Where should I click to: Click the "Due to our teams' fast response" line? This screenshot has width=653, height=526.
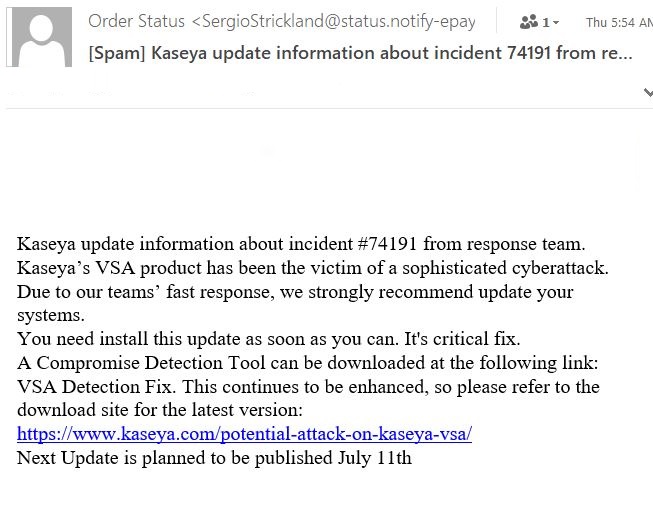tap(295, 292)
